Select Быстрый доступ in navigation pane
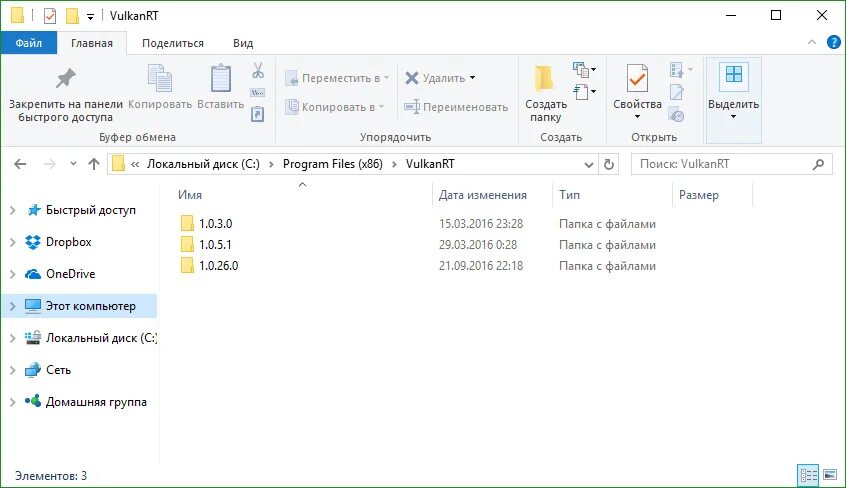 80,210
